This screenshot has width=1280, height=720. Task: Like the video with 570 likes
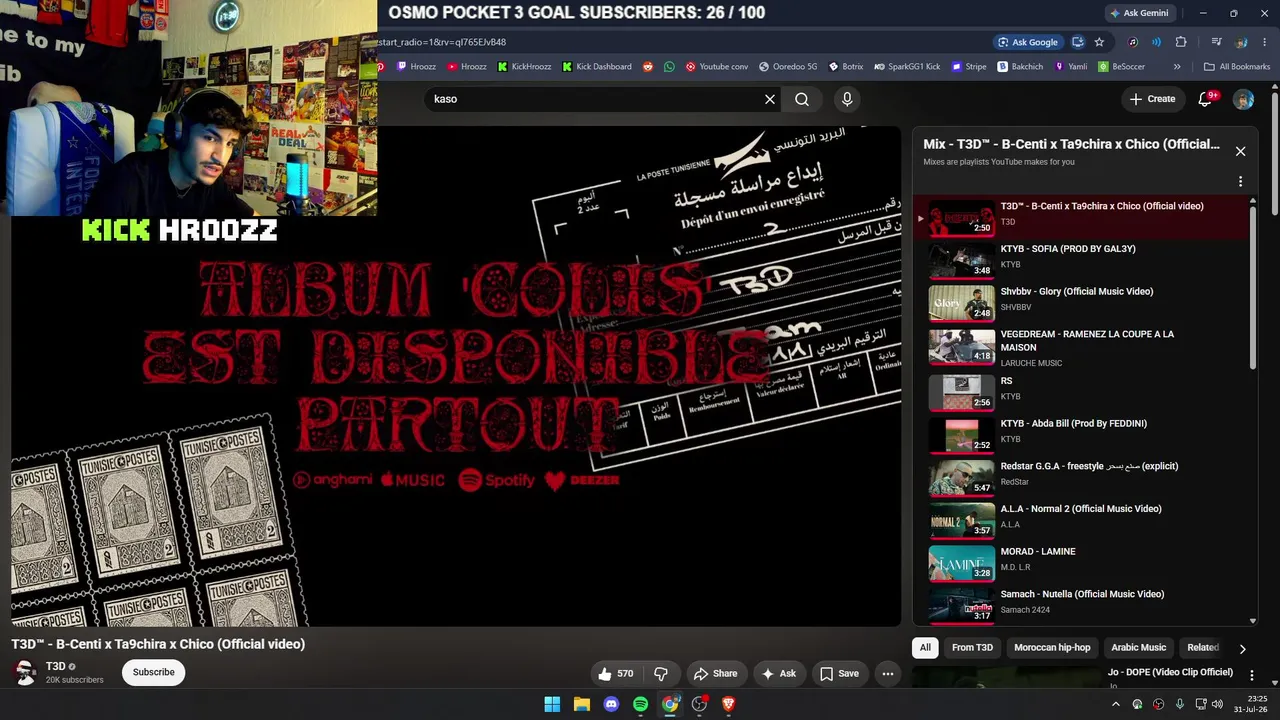[x=616, y=674]
